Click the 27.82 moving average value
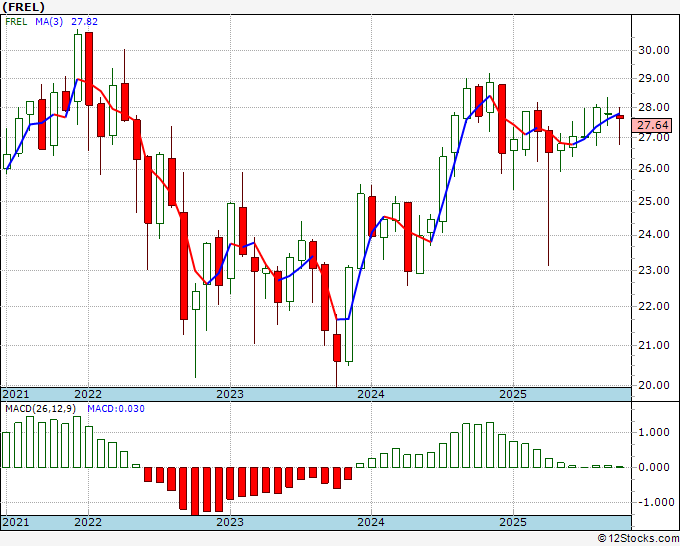680x546 pixels. pyautogui.click(x=85, y=22)
